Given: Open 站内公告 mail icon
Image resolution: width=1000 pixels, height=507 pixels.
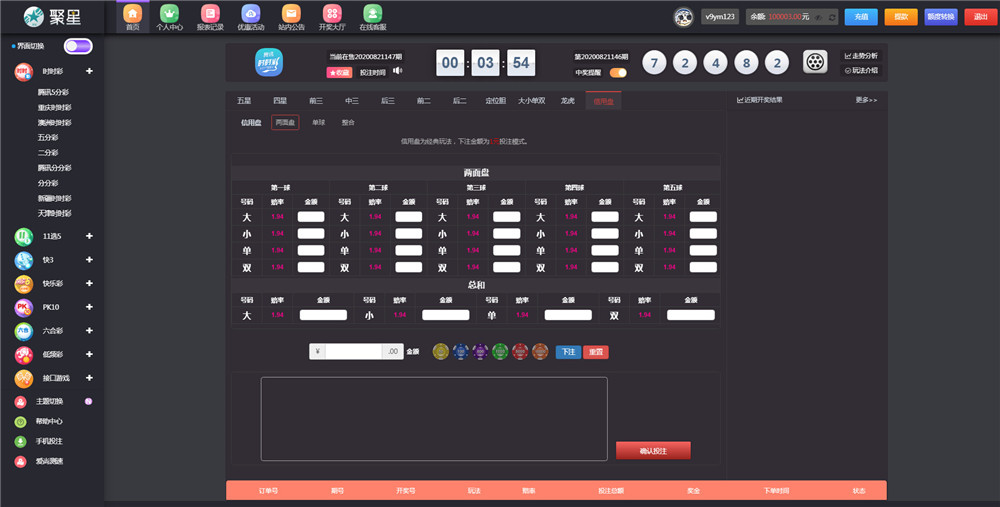Looking at the screenshot, I should tap(291, 14).
